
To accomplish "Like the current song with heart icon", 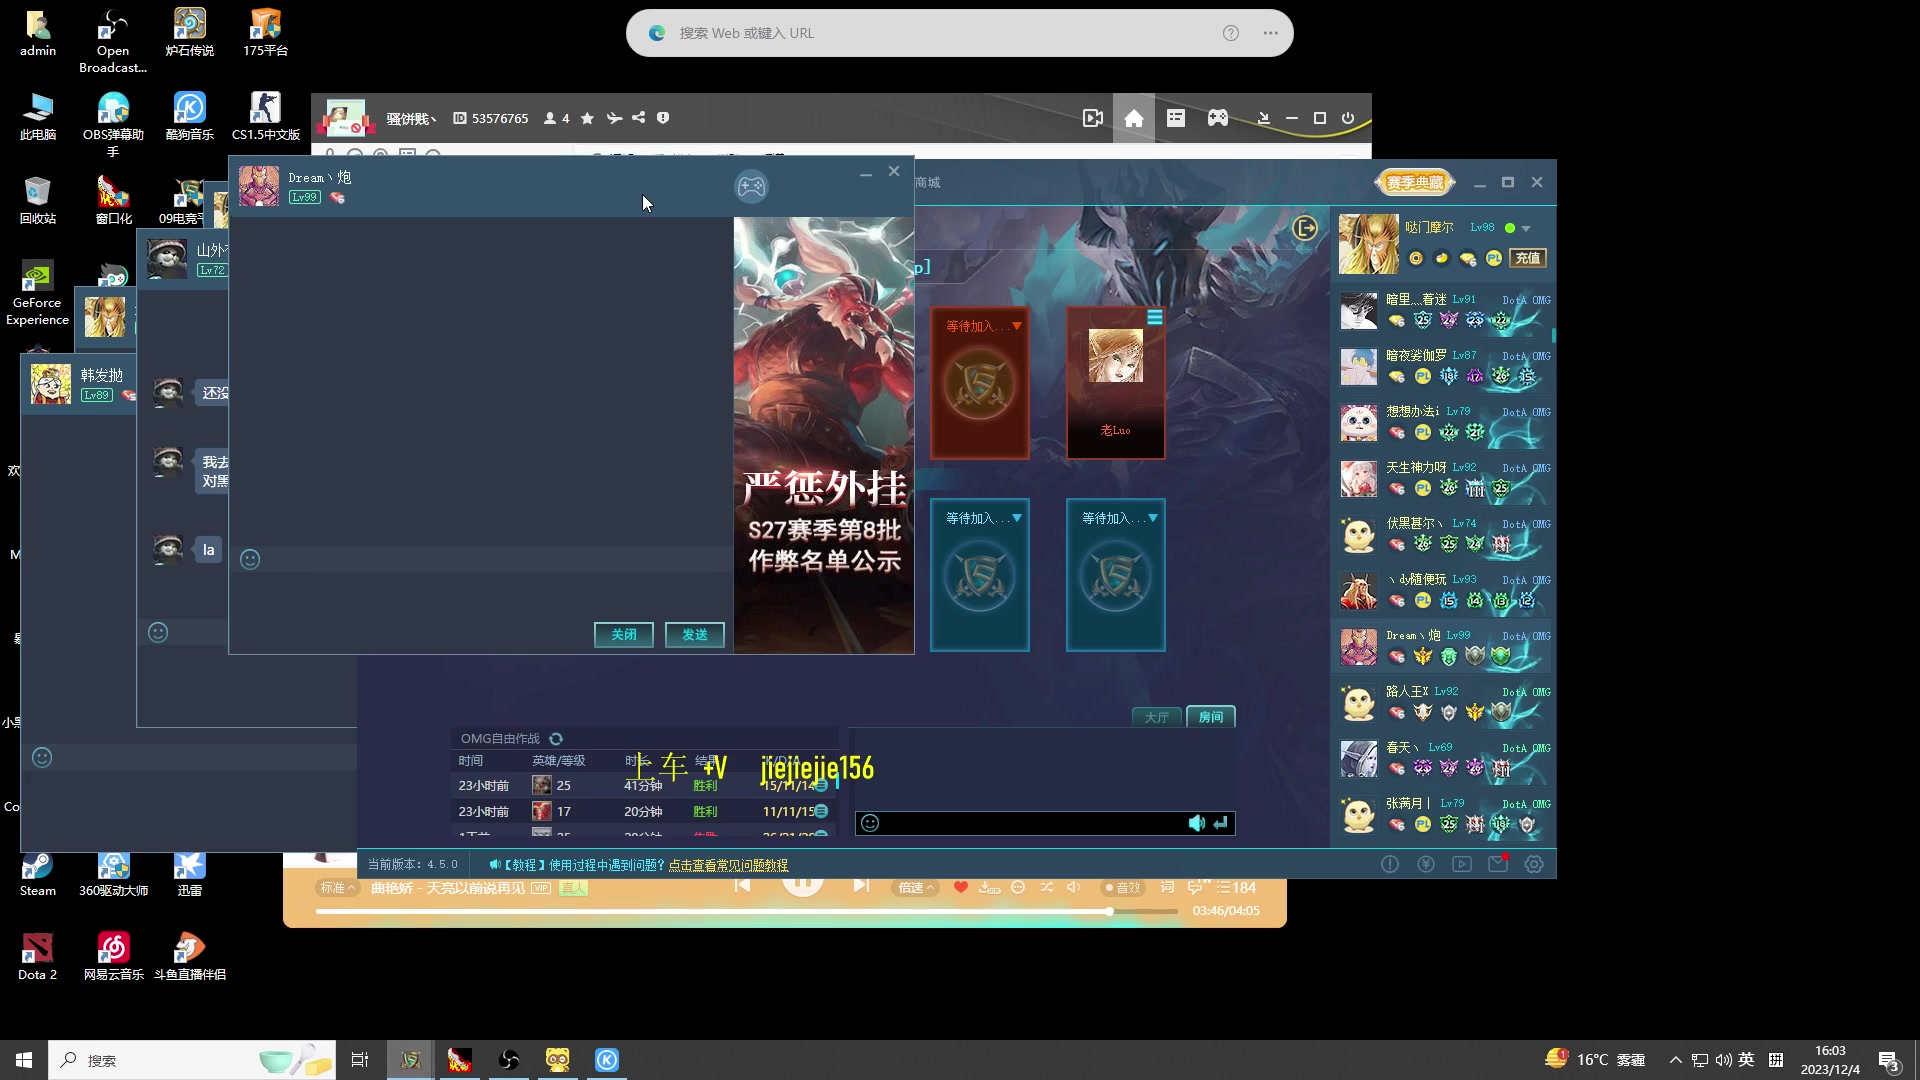I will point(961,887).
